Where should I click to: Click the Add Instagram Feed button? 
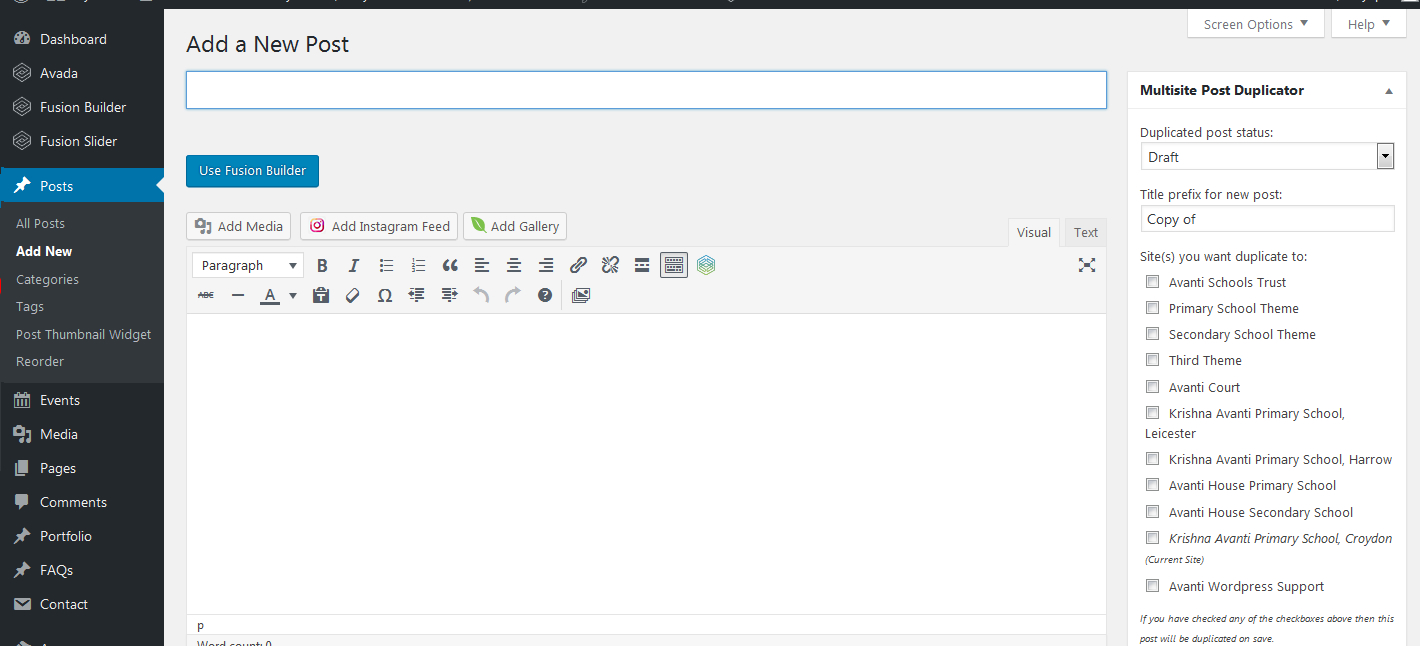(x=379, y=226)
